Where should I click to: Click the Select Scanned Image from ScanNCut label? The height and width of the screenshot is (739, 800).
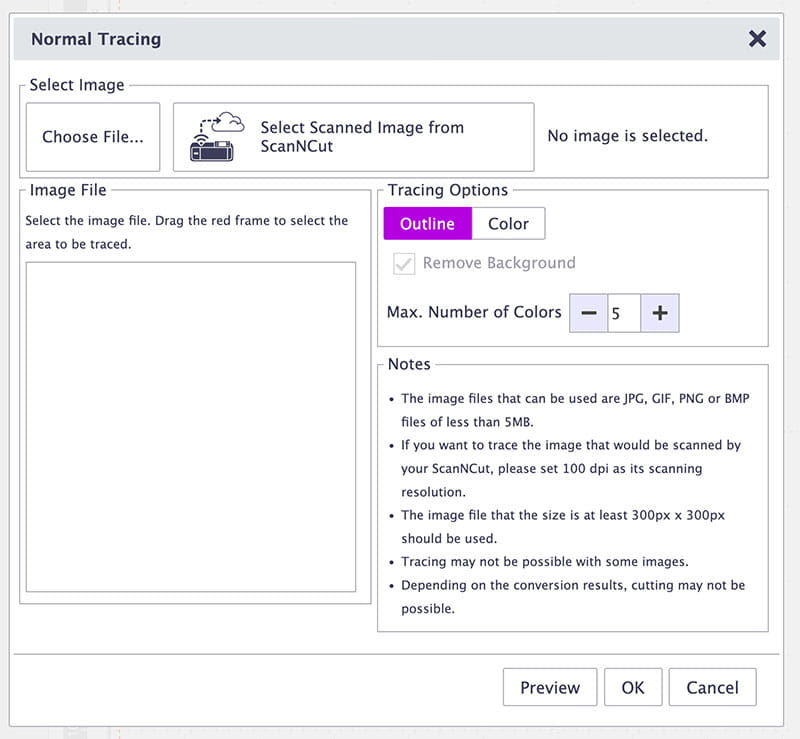362,137
